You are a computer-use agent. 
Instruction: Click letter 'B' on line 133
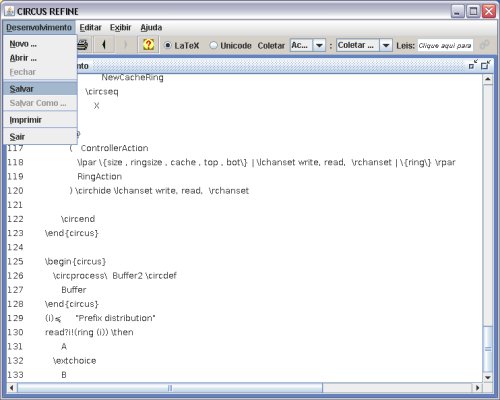[x=64, y=375]
